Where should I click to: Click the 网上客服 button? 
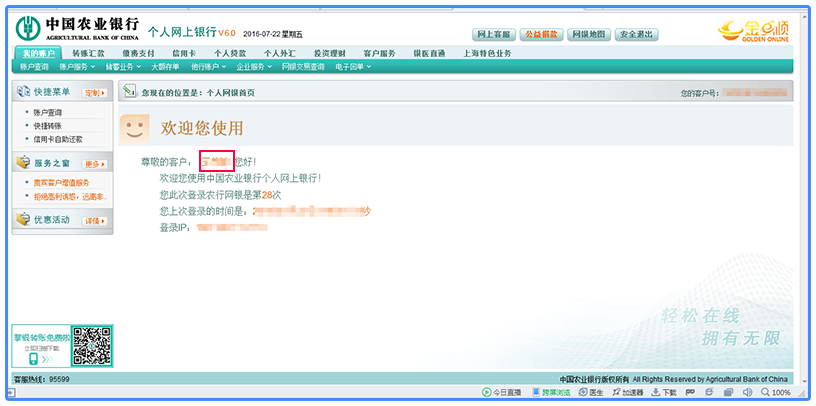point(494,34)
